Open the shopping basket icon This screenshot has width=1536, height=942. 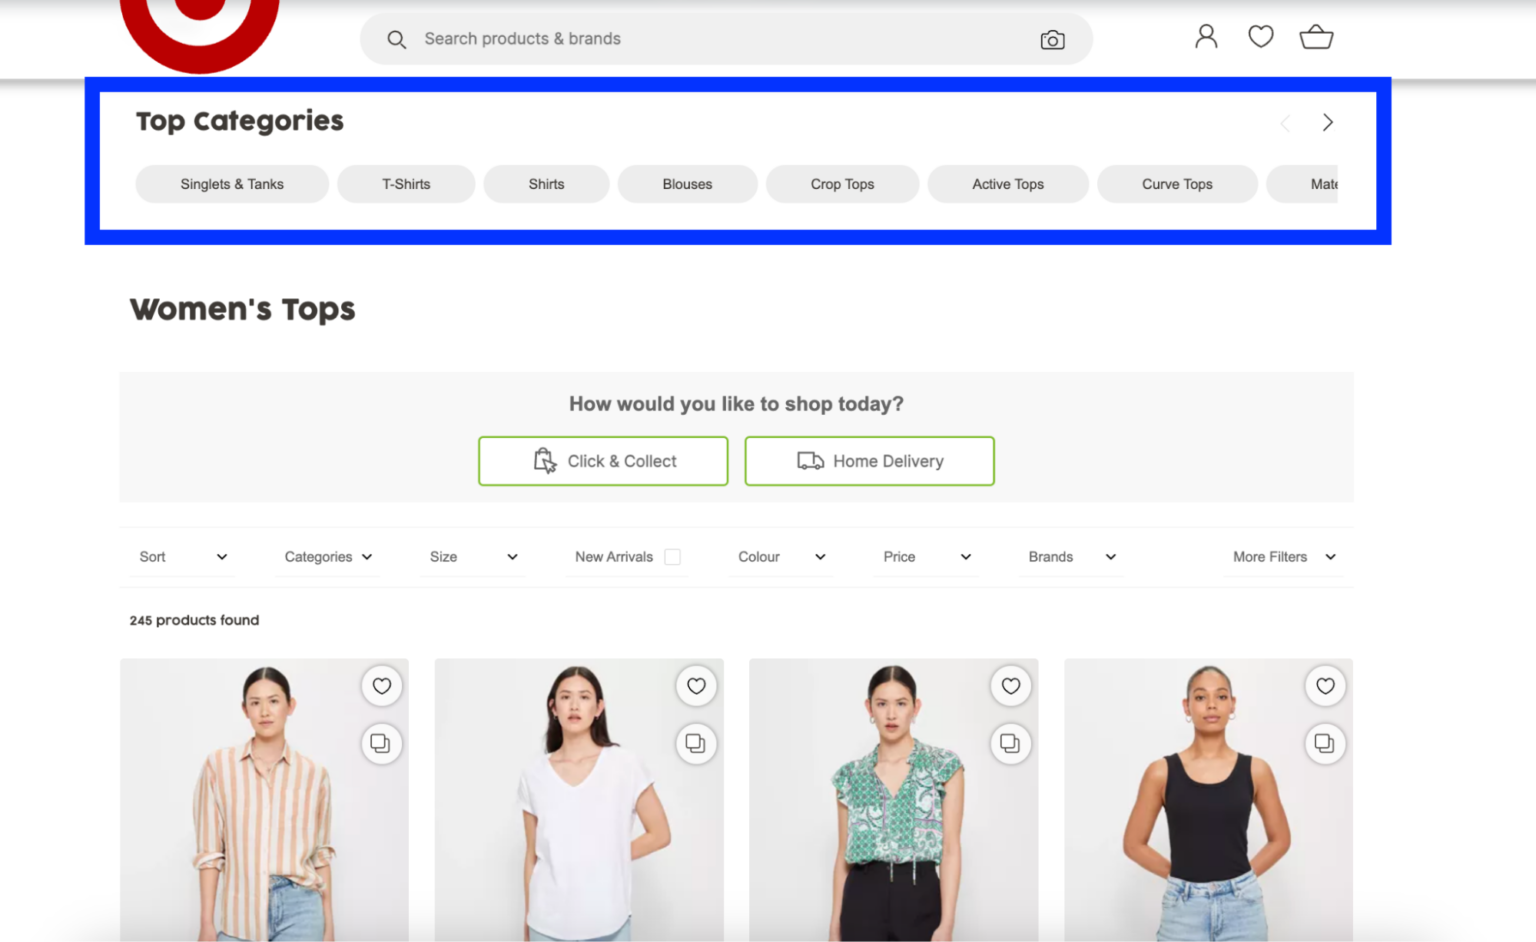(1316, 37)
